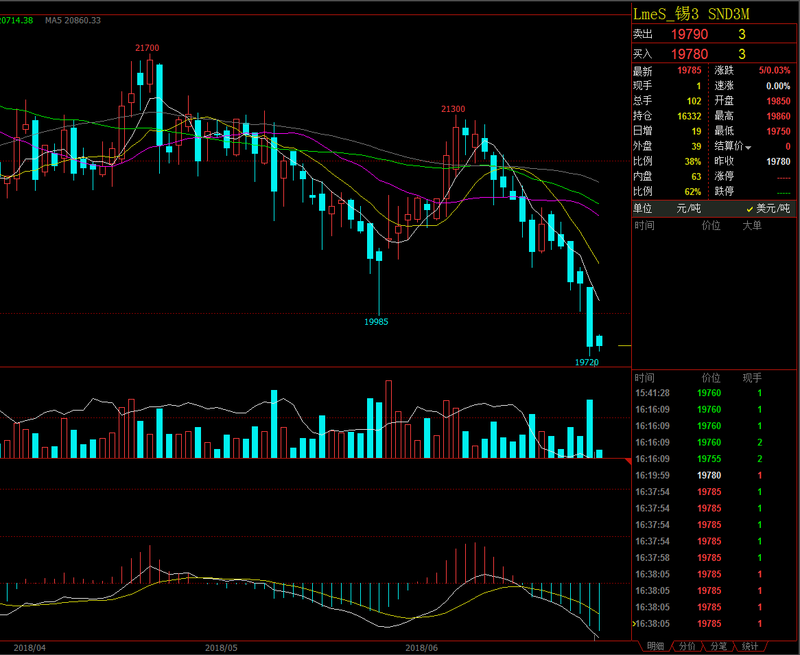Click the MA5 20860.33 indicator label
Image resolution: width=800 pixels, height=655 pixels.
[72, 20]
